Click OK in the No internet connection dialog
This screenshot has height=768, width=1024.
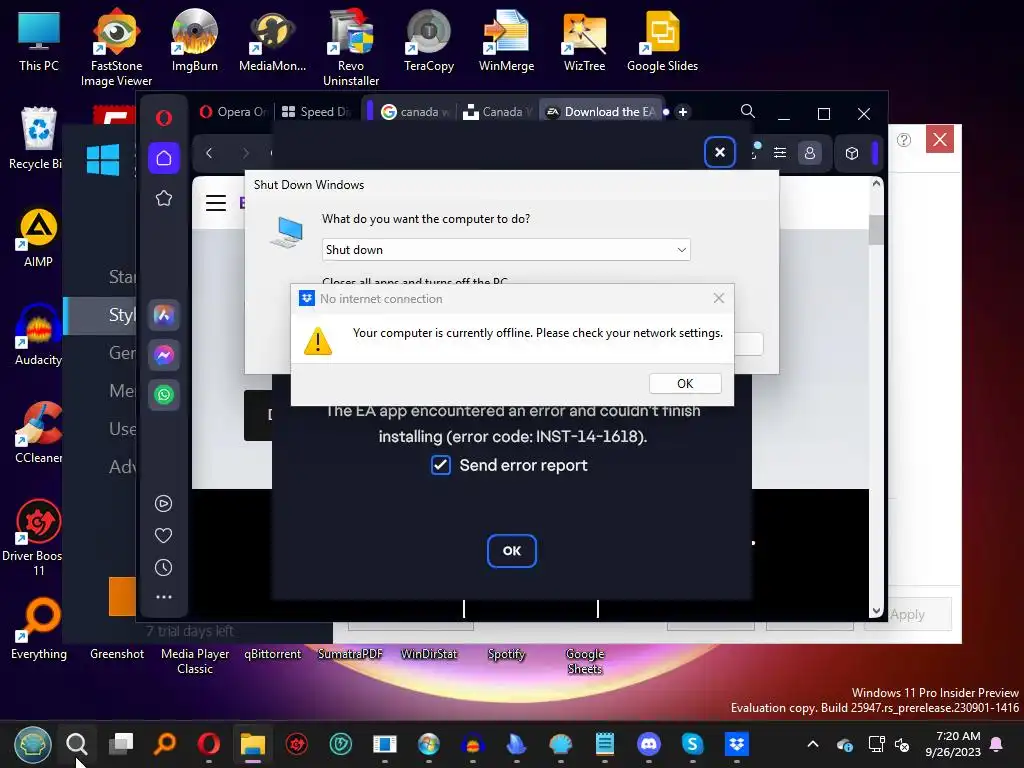(685, 383)
